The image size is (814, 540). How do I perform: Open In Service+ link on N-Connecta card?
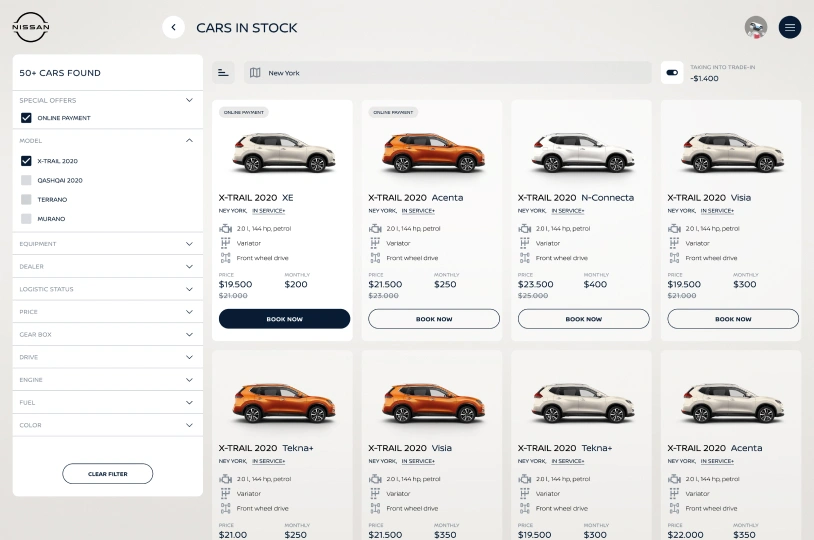click(568, 211)
